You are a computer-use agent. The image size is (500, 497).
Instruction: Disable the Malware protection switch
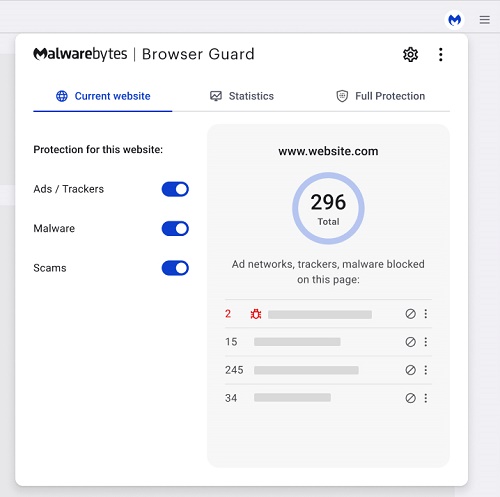coord(175,229)
